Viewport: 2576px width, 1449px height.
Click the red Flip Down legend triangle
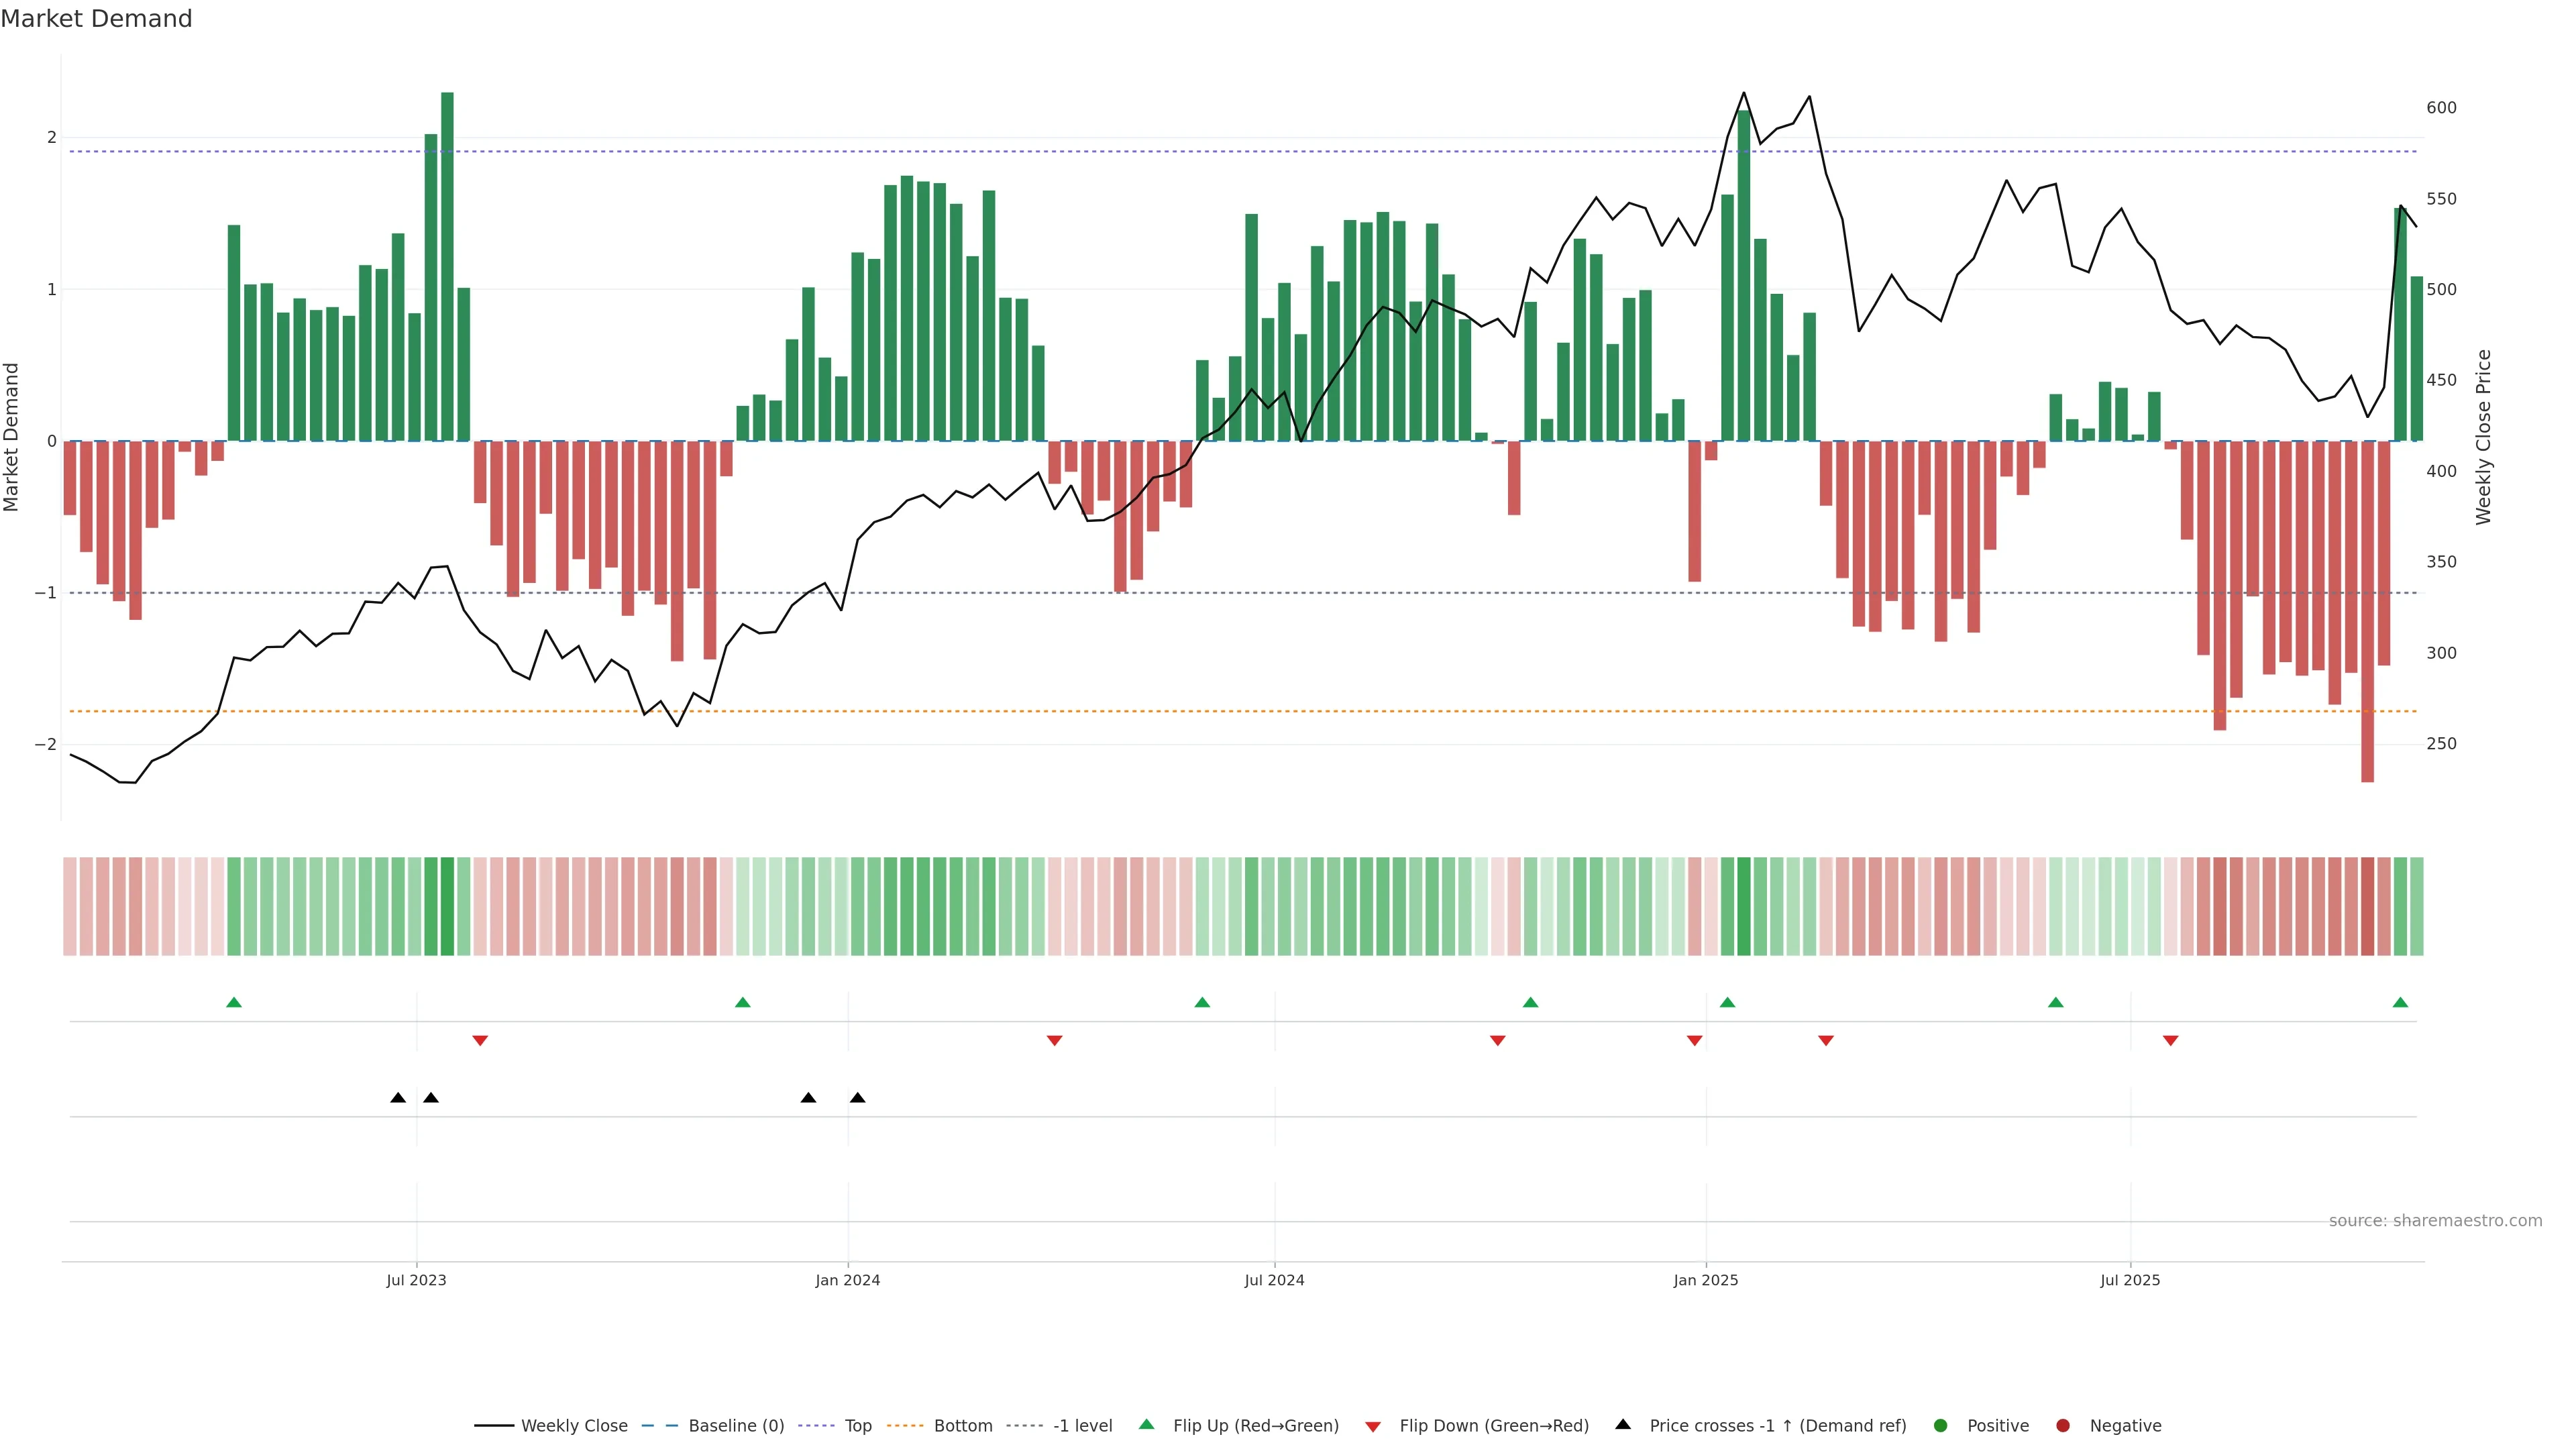[x=1373, y=1426]
